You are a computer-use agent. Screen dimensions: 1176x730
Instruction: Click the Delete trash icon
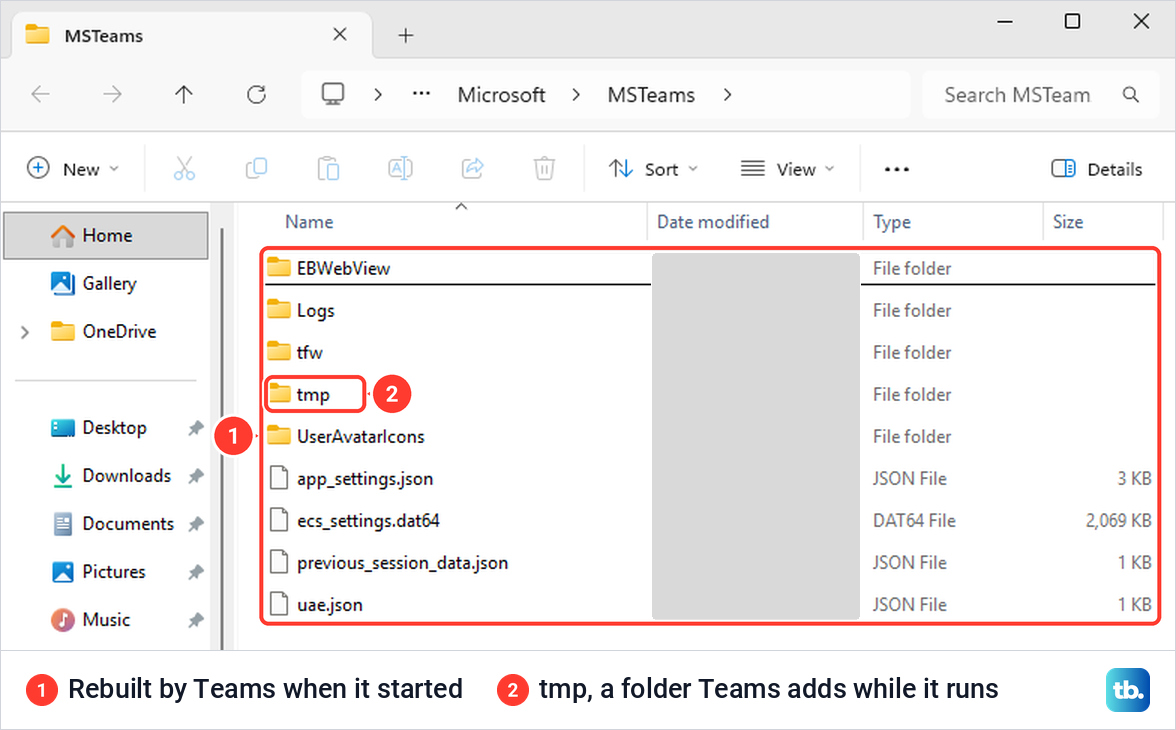coord(544,169)
